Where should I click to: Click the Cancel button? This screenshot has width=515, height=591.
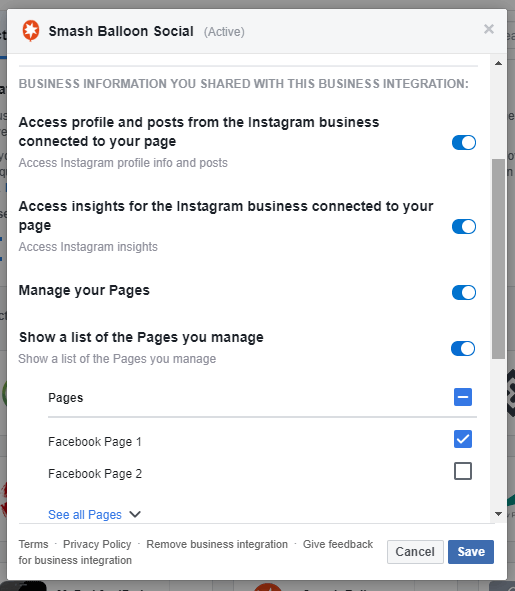(415, 552)
